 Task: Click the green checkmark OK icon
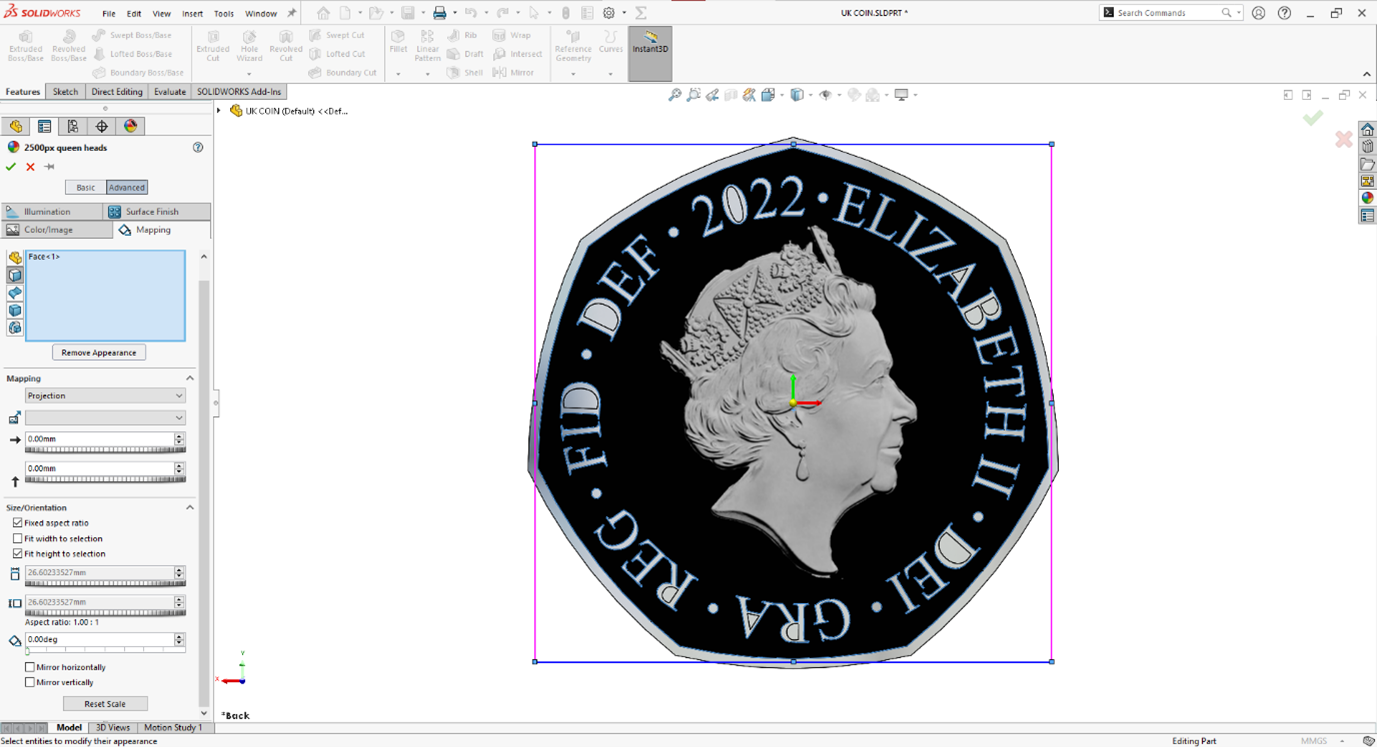pos(11,167)
